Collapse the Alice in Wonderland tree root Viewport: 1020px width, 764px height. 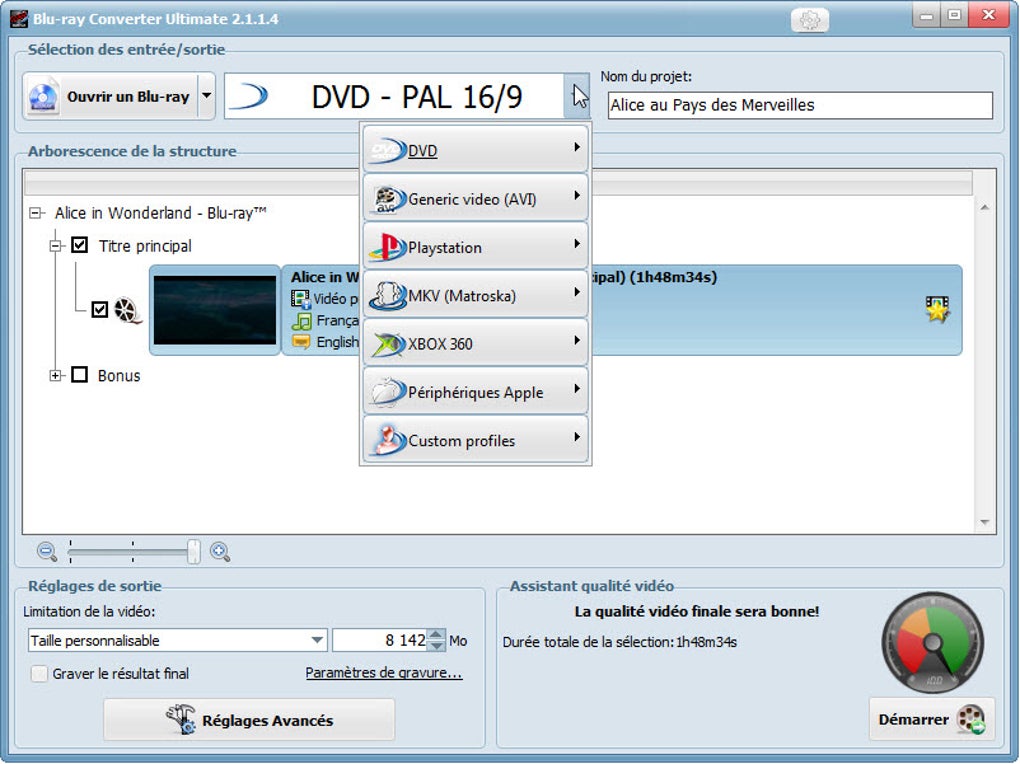click(x=36, y=213)
